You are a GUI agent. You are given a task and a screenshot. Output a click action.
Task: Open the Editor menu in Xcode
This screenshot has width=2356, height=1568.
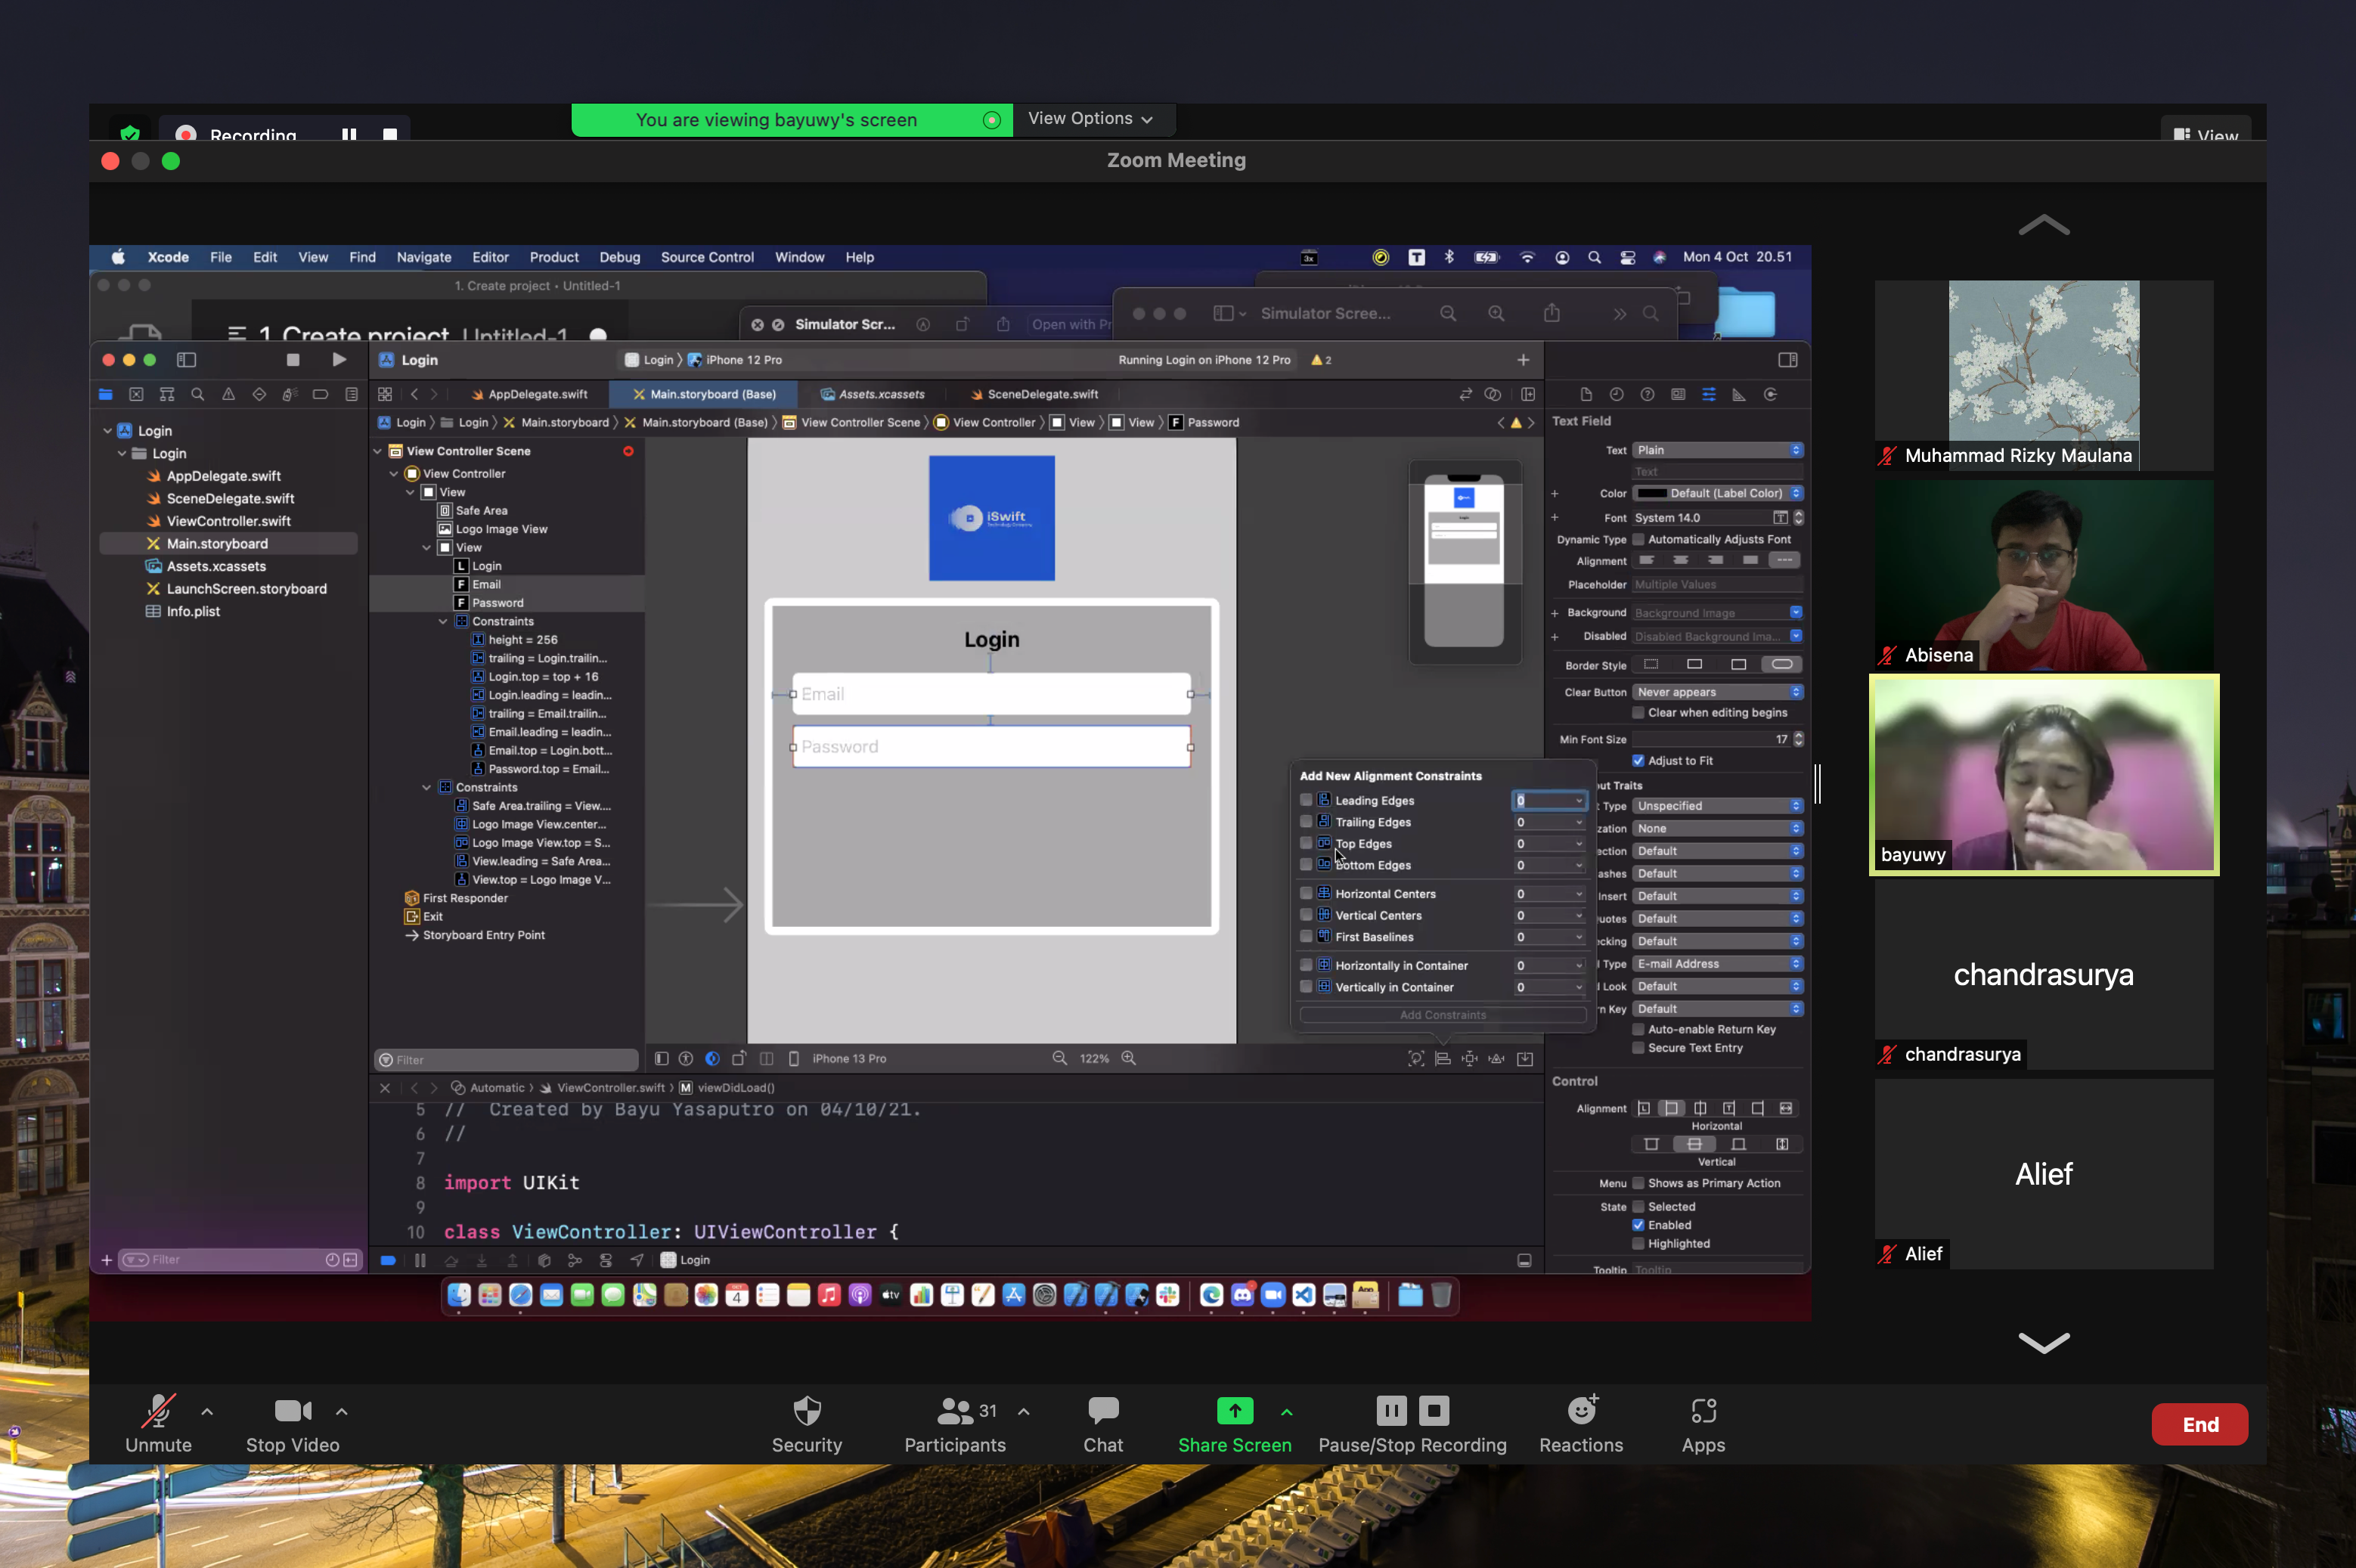point(490,257)
